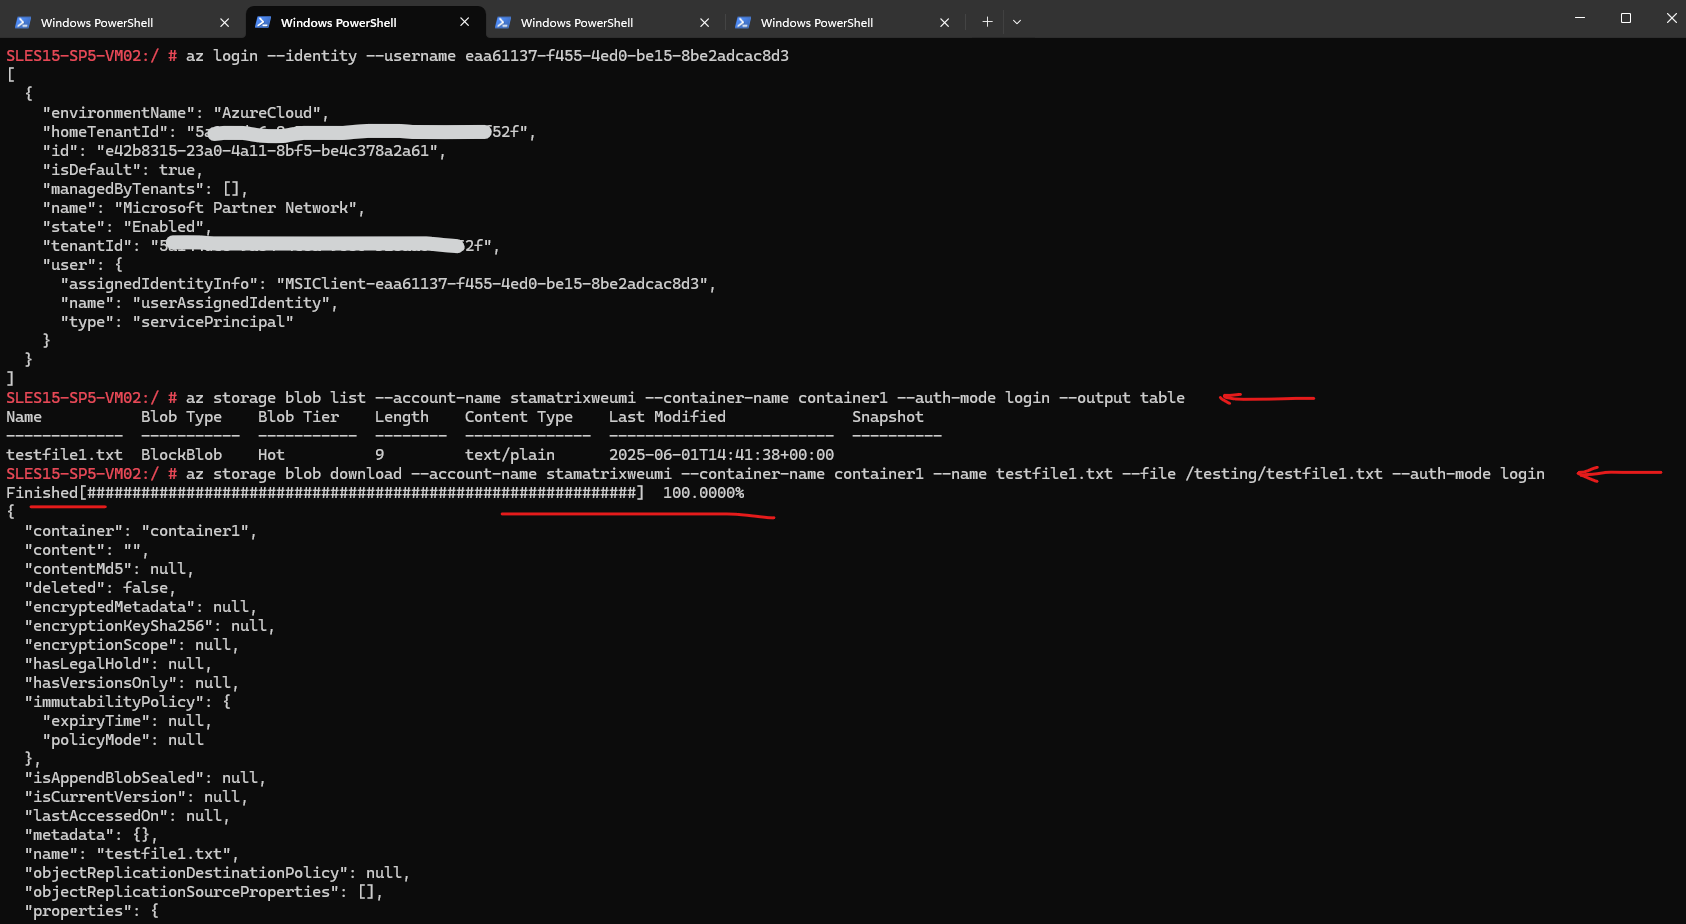Click the 'az storage blob download' command
This screenshot has height=924, width=1686.
click(x=865, y=474)
